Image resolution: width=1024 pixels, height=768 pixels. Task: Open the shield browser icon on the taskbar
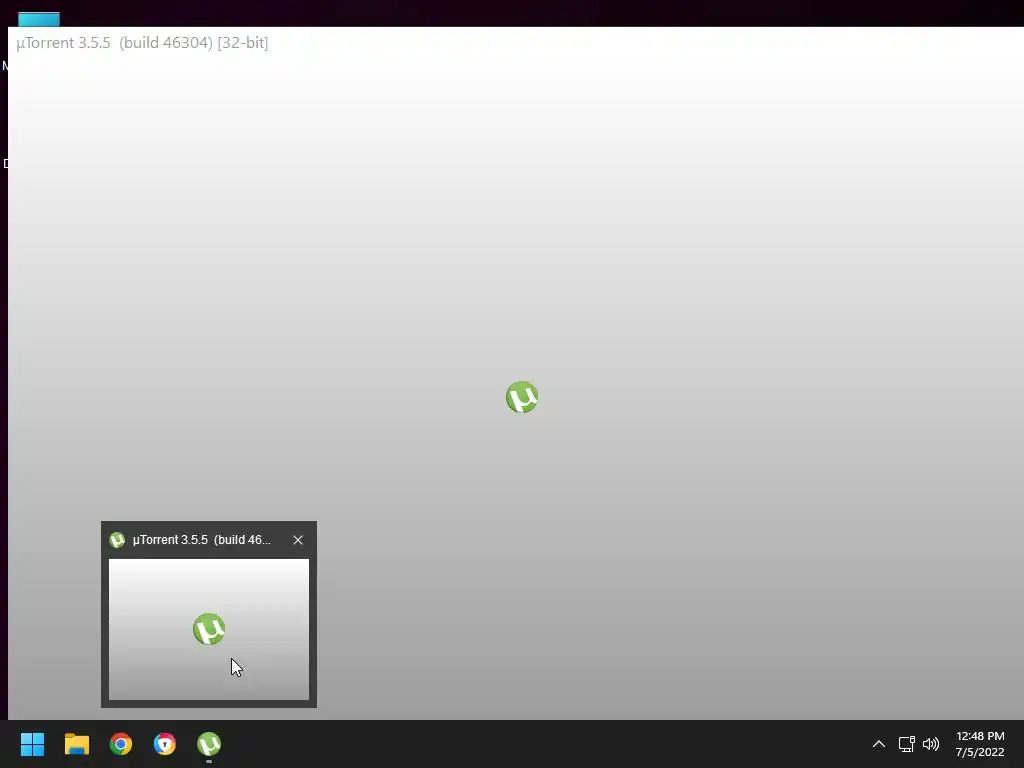click(x=165, y=744)
